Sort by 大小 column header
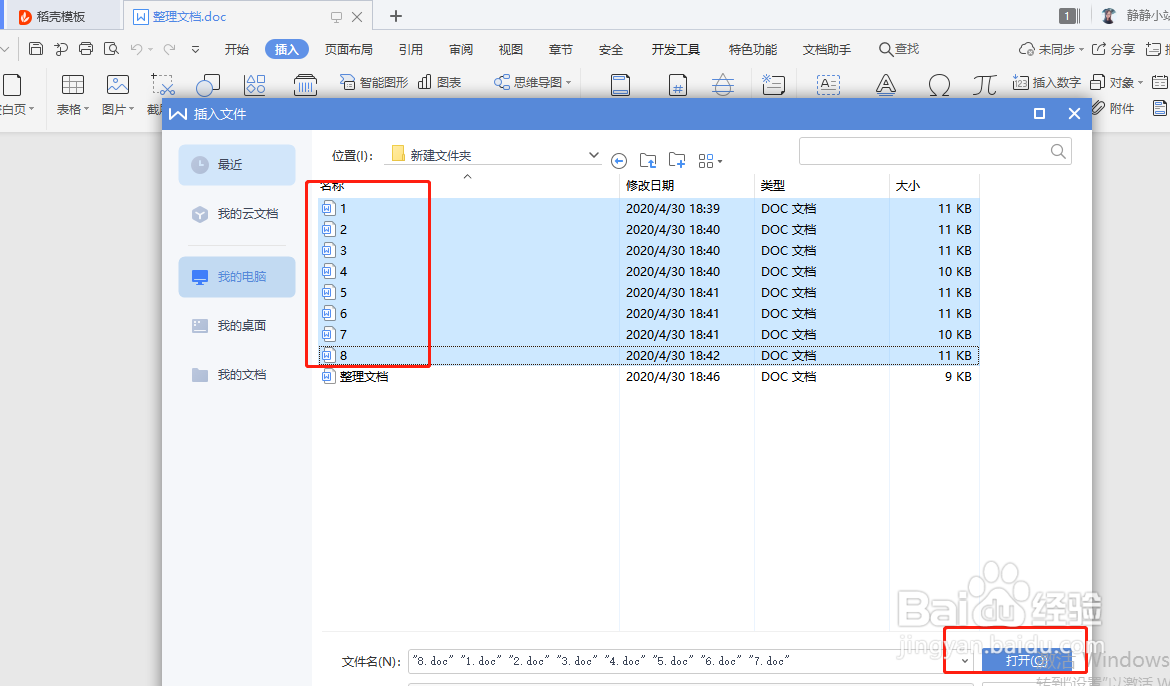Viewport: 1170px width, 686px height. 934,185
